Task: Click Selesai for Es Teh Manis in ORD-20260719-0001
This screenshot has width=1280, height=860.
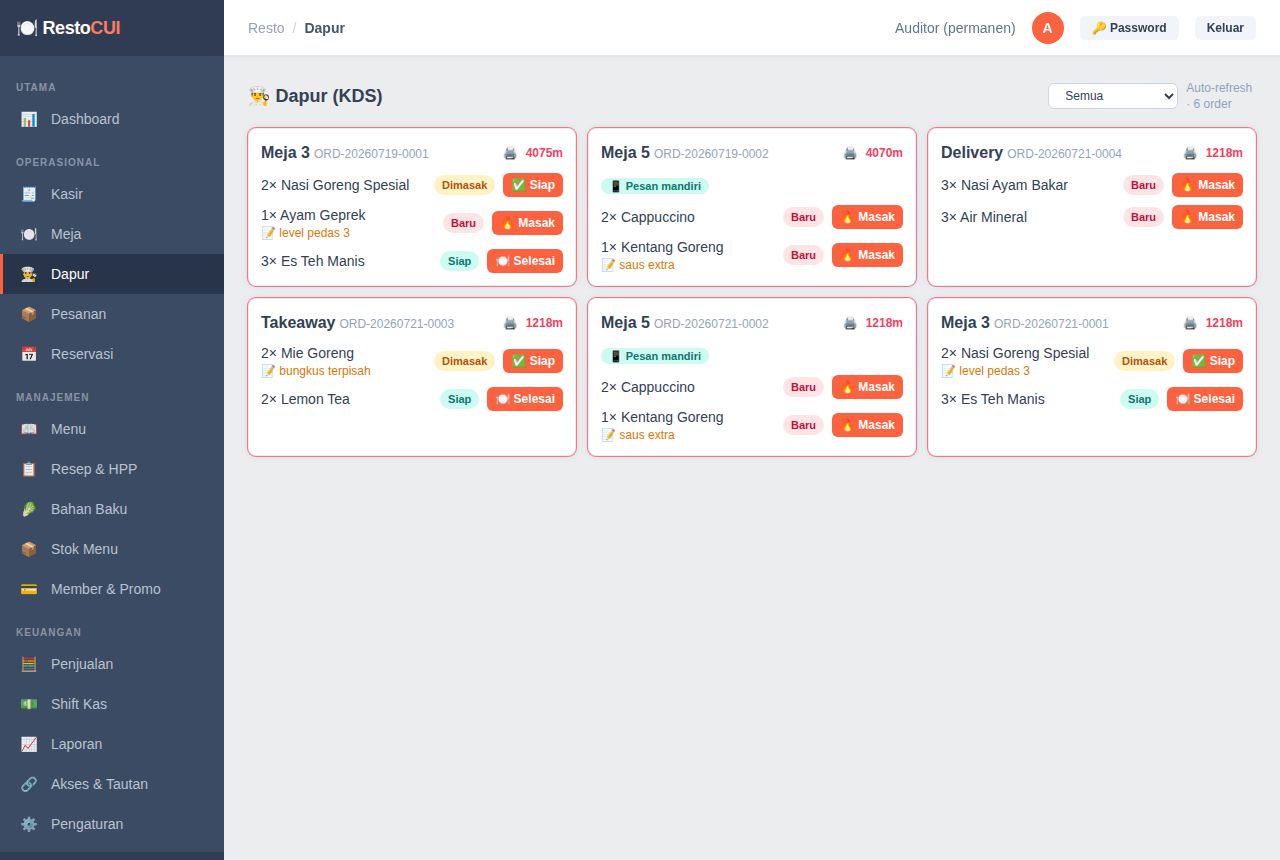Action: point(525,261)
